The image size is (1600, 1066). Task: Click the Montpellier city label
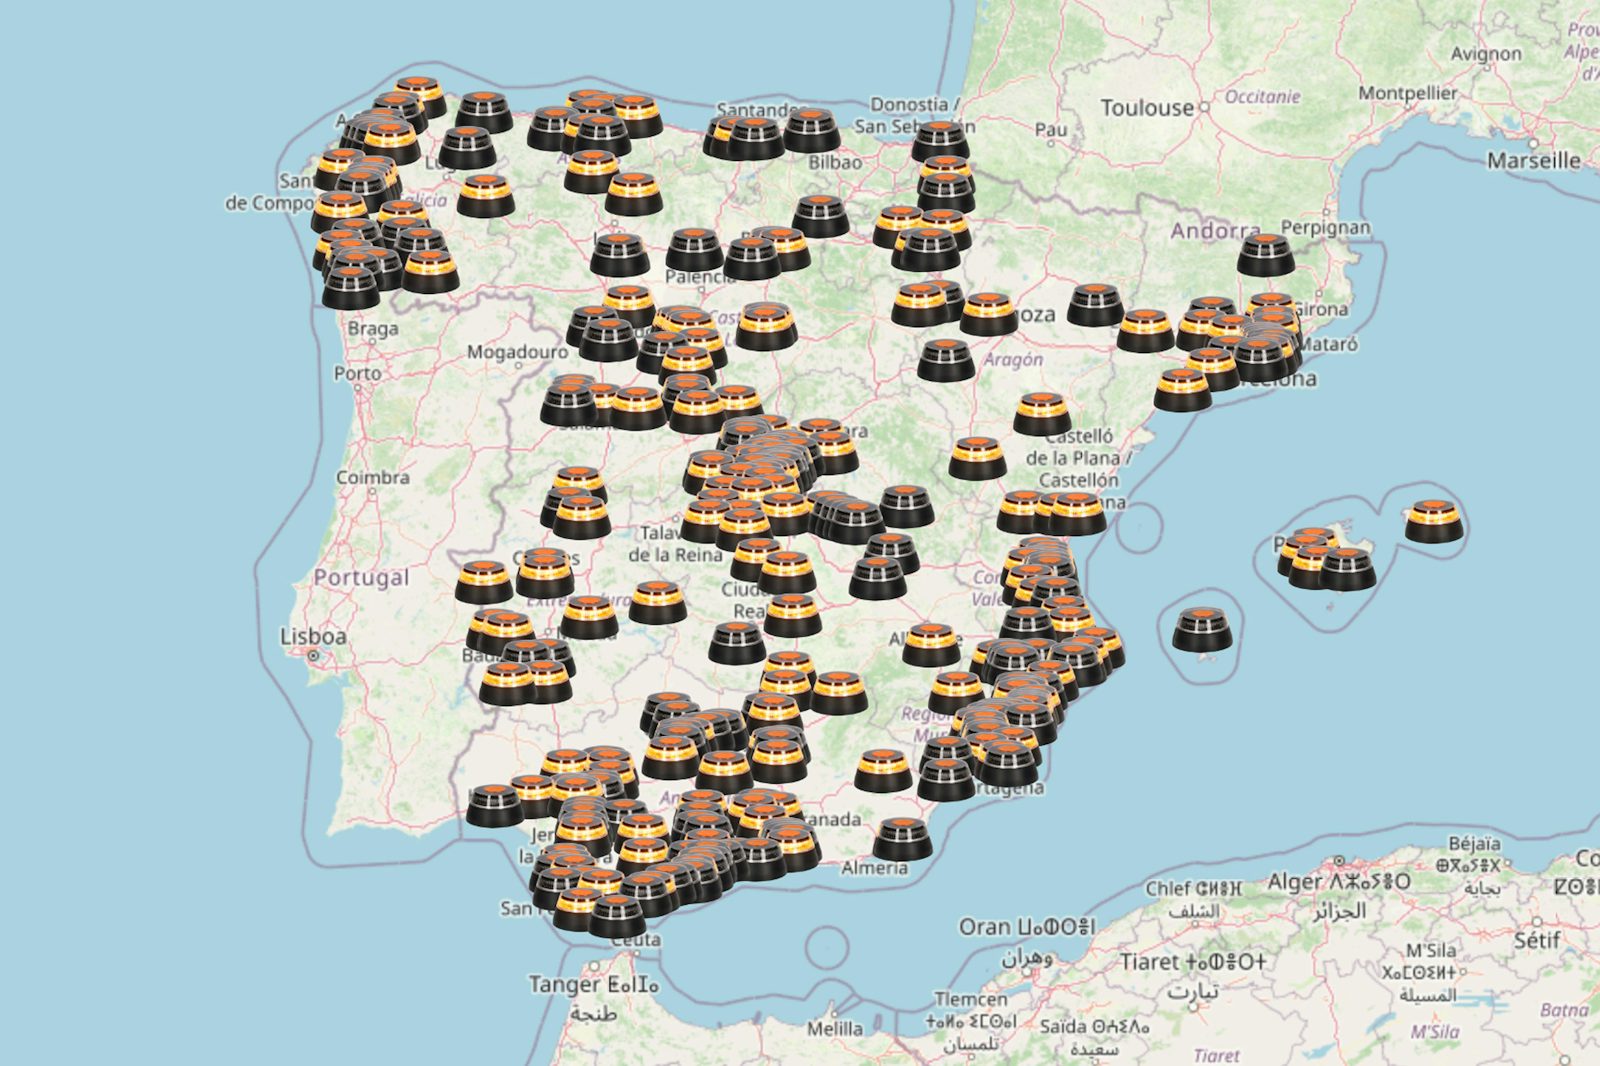coord(1407,93)
